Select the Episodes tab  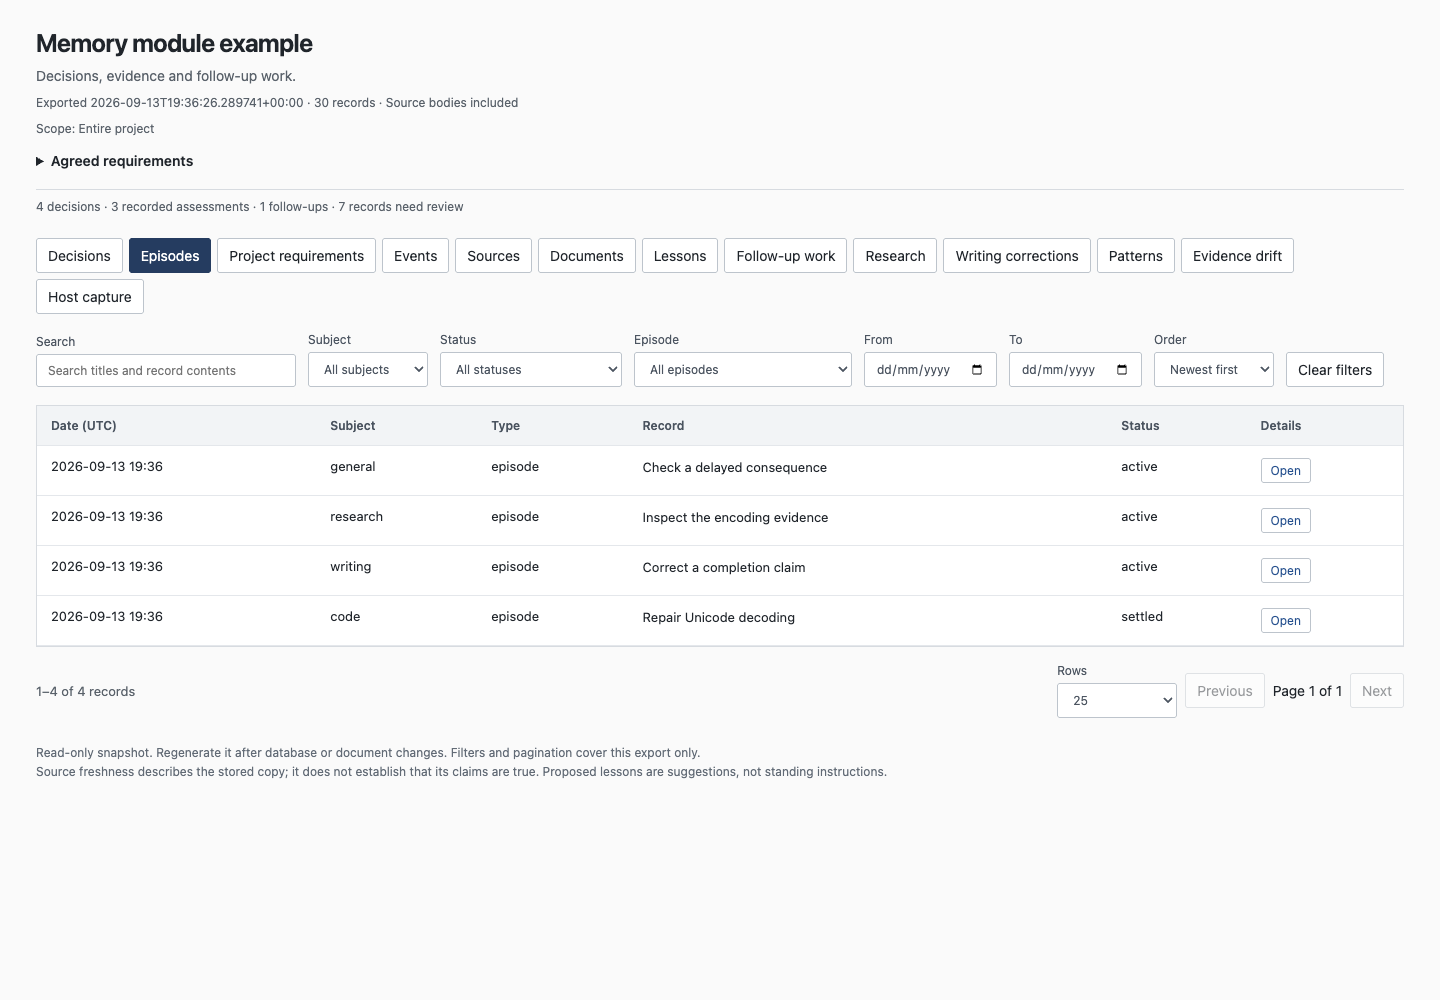(170, 256)
